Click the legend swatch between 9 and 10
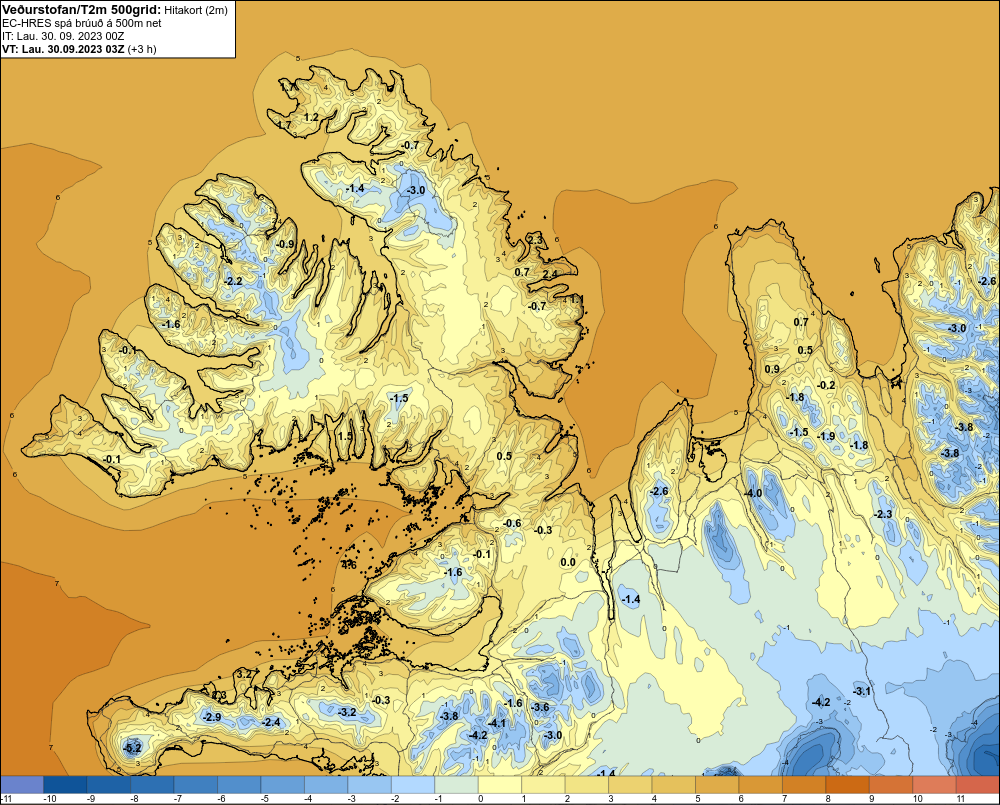The width and height of the screenshot is (1000, 805). [x=891, y=785]
